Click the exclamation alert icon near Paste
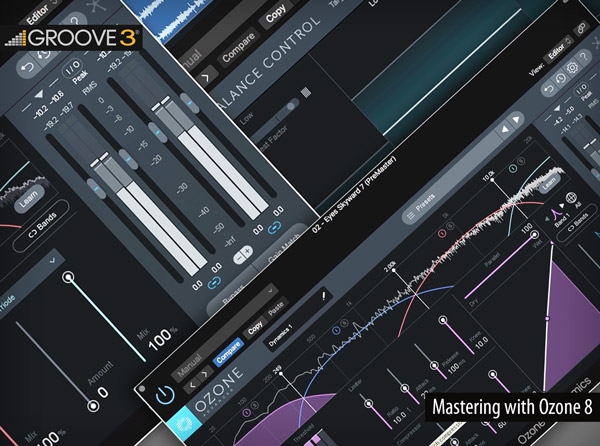This screenshot has width=600, height=446. 324,296
